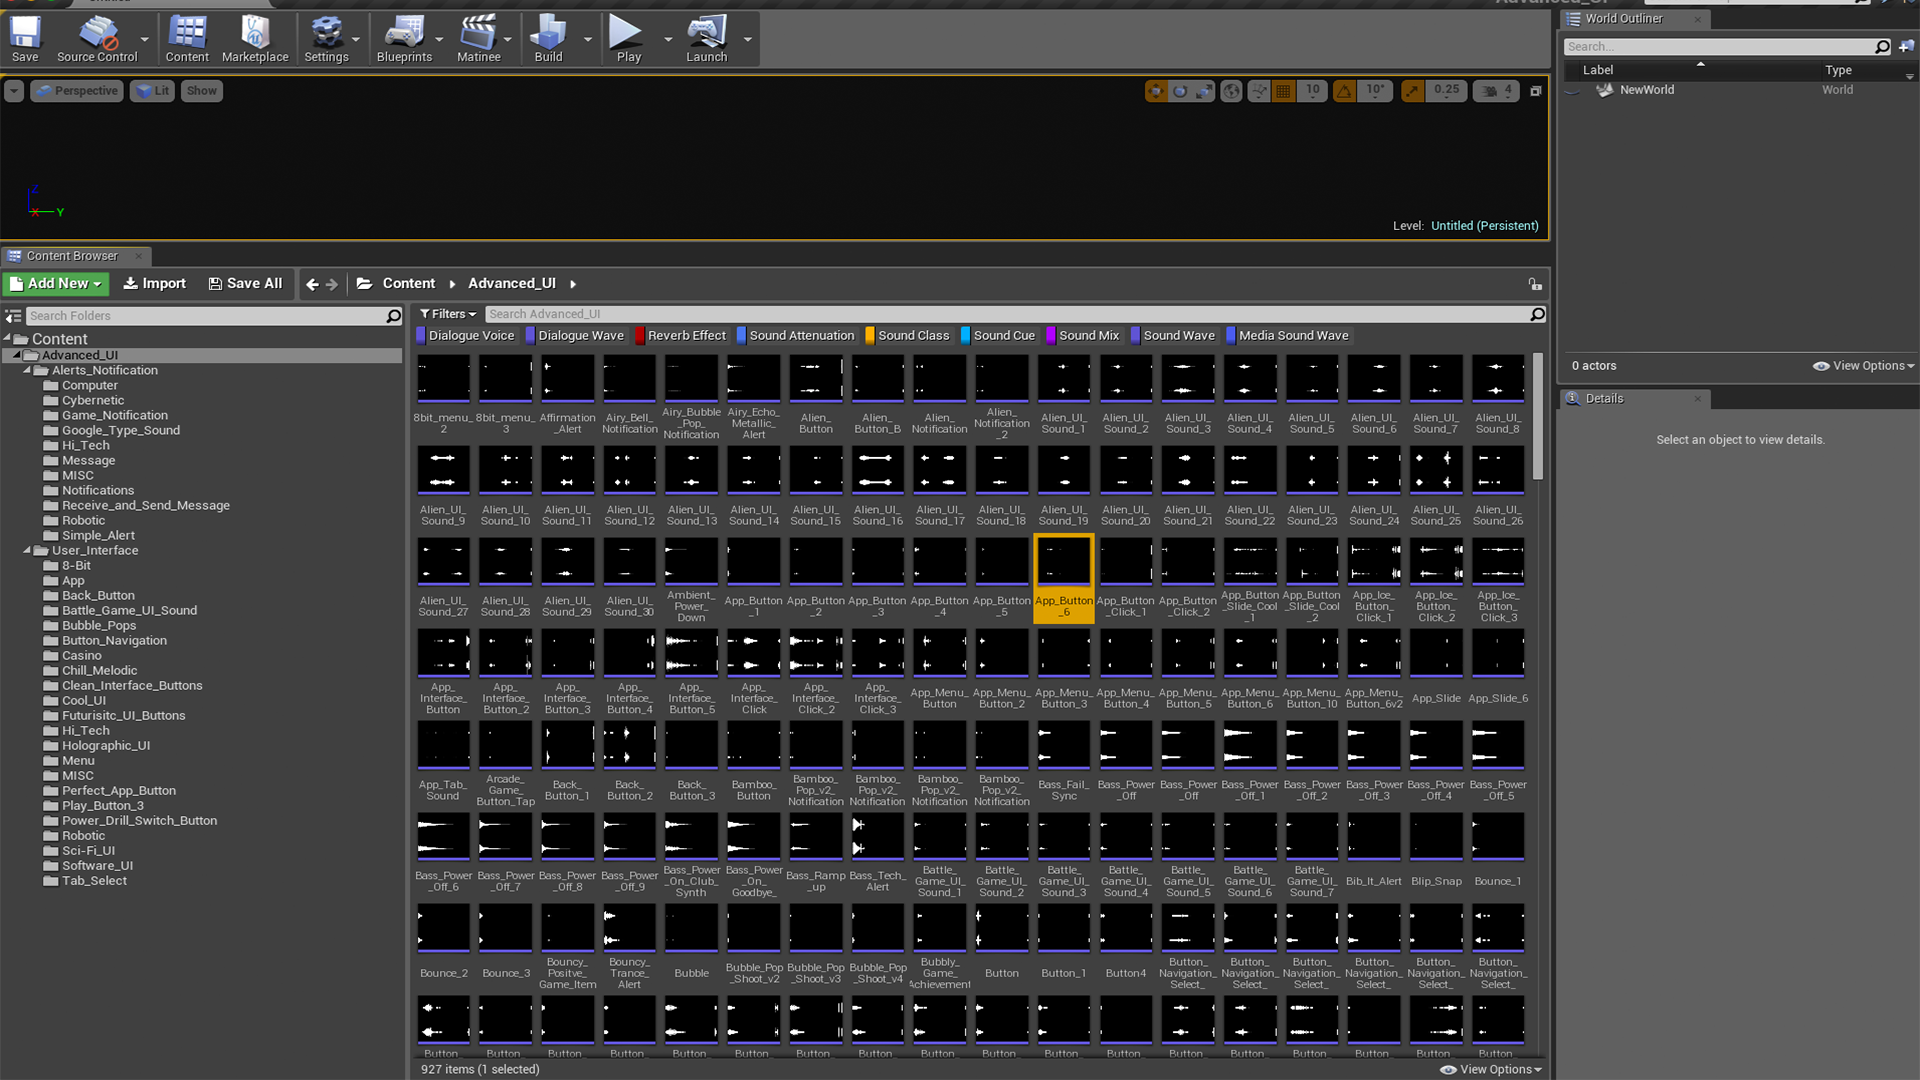Select the scale gizmo tool
Screen dimensions: 1920x1080
tap(1204, 91)
